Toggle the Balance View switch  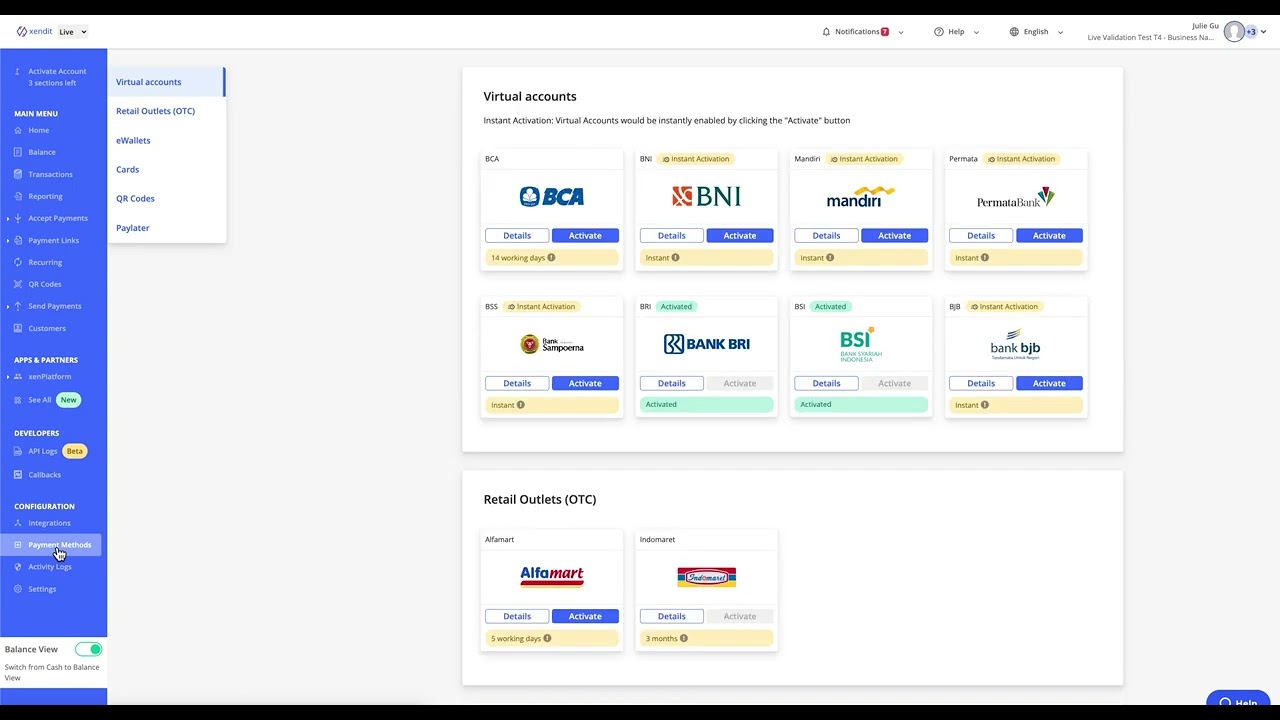click(89, 649)
